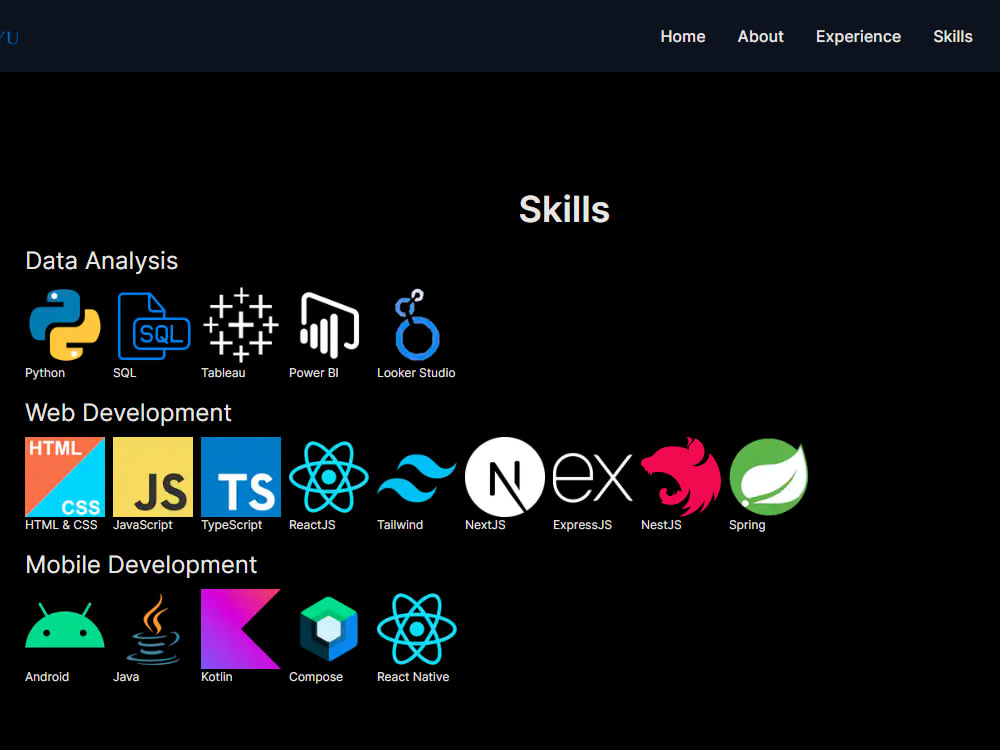Click the 'React Native' label text
Screen dimensions: 1000x750
pos(413,677)
